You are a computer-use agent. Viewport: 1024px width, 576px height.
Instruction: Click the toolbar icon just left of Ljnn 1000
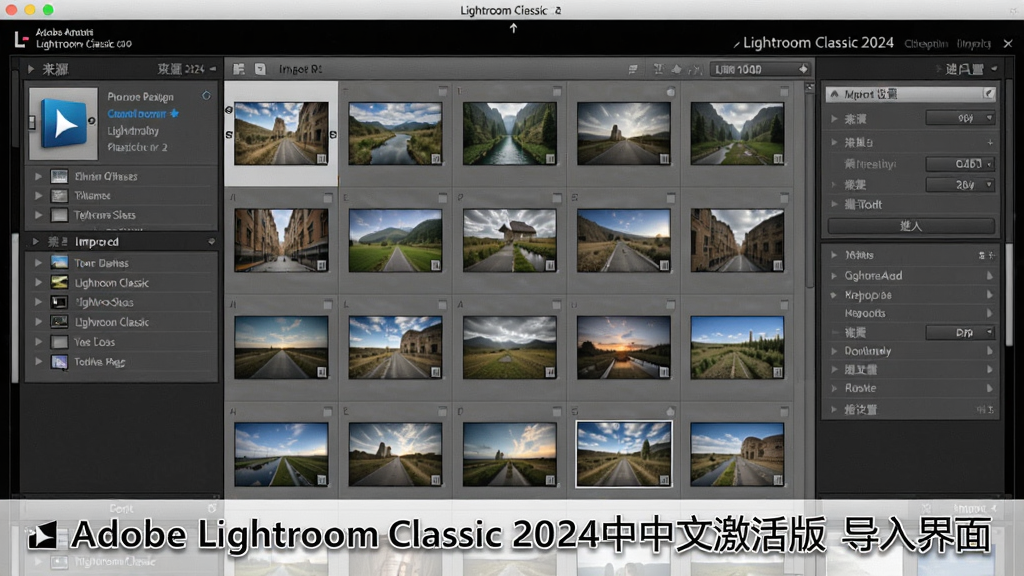pyautogui.click(x=695, y=69)
